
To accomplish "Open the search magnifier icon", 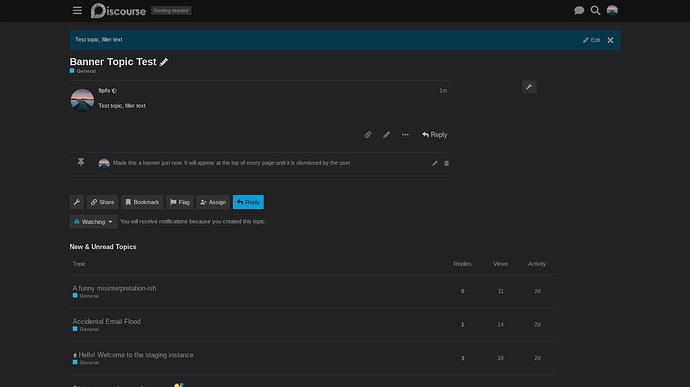I will coord(595,10).
